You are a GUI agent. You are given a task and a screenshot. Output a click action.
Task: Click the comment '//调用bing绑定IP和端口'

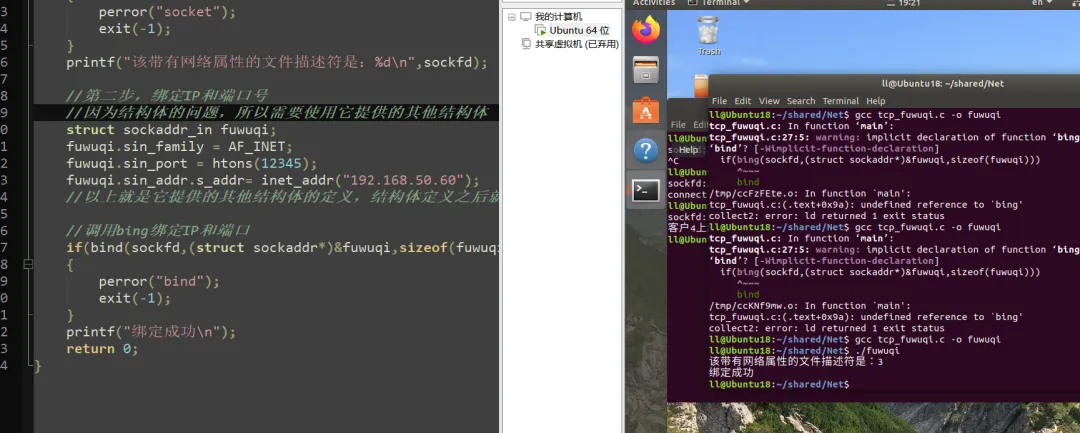pos(157,231)
